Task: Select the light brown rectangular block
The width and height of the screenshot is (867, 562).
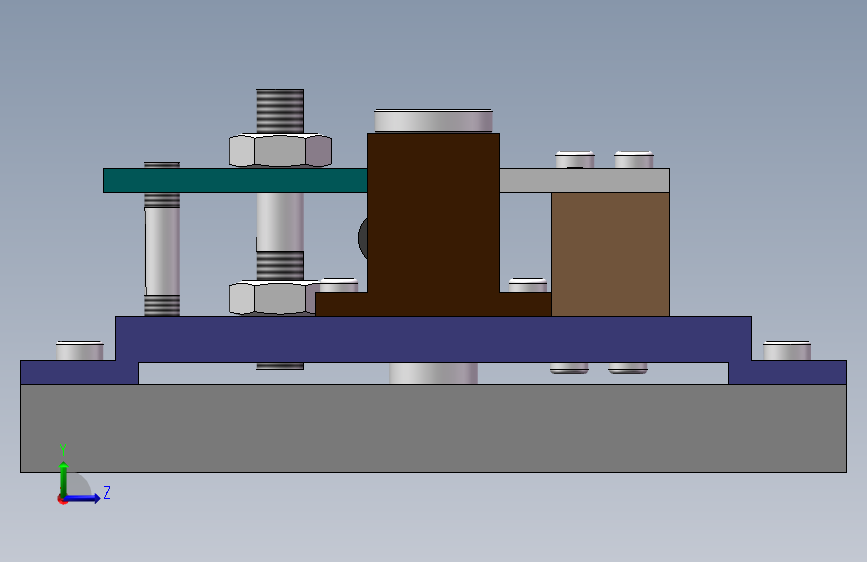Action: pyautogui.click(x=610, y=254)
